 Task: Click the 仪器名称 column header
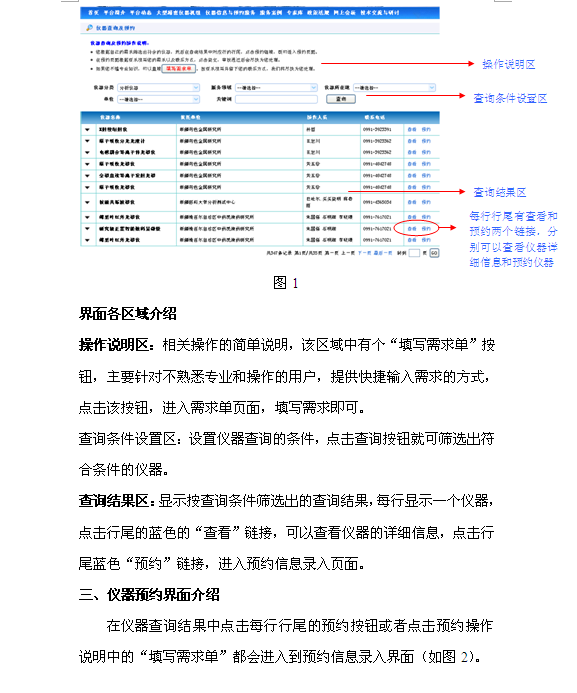click(x=110, y=117)
